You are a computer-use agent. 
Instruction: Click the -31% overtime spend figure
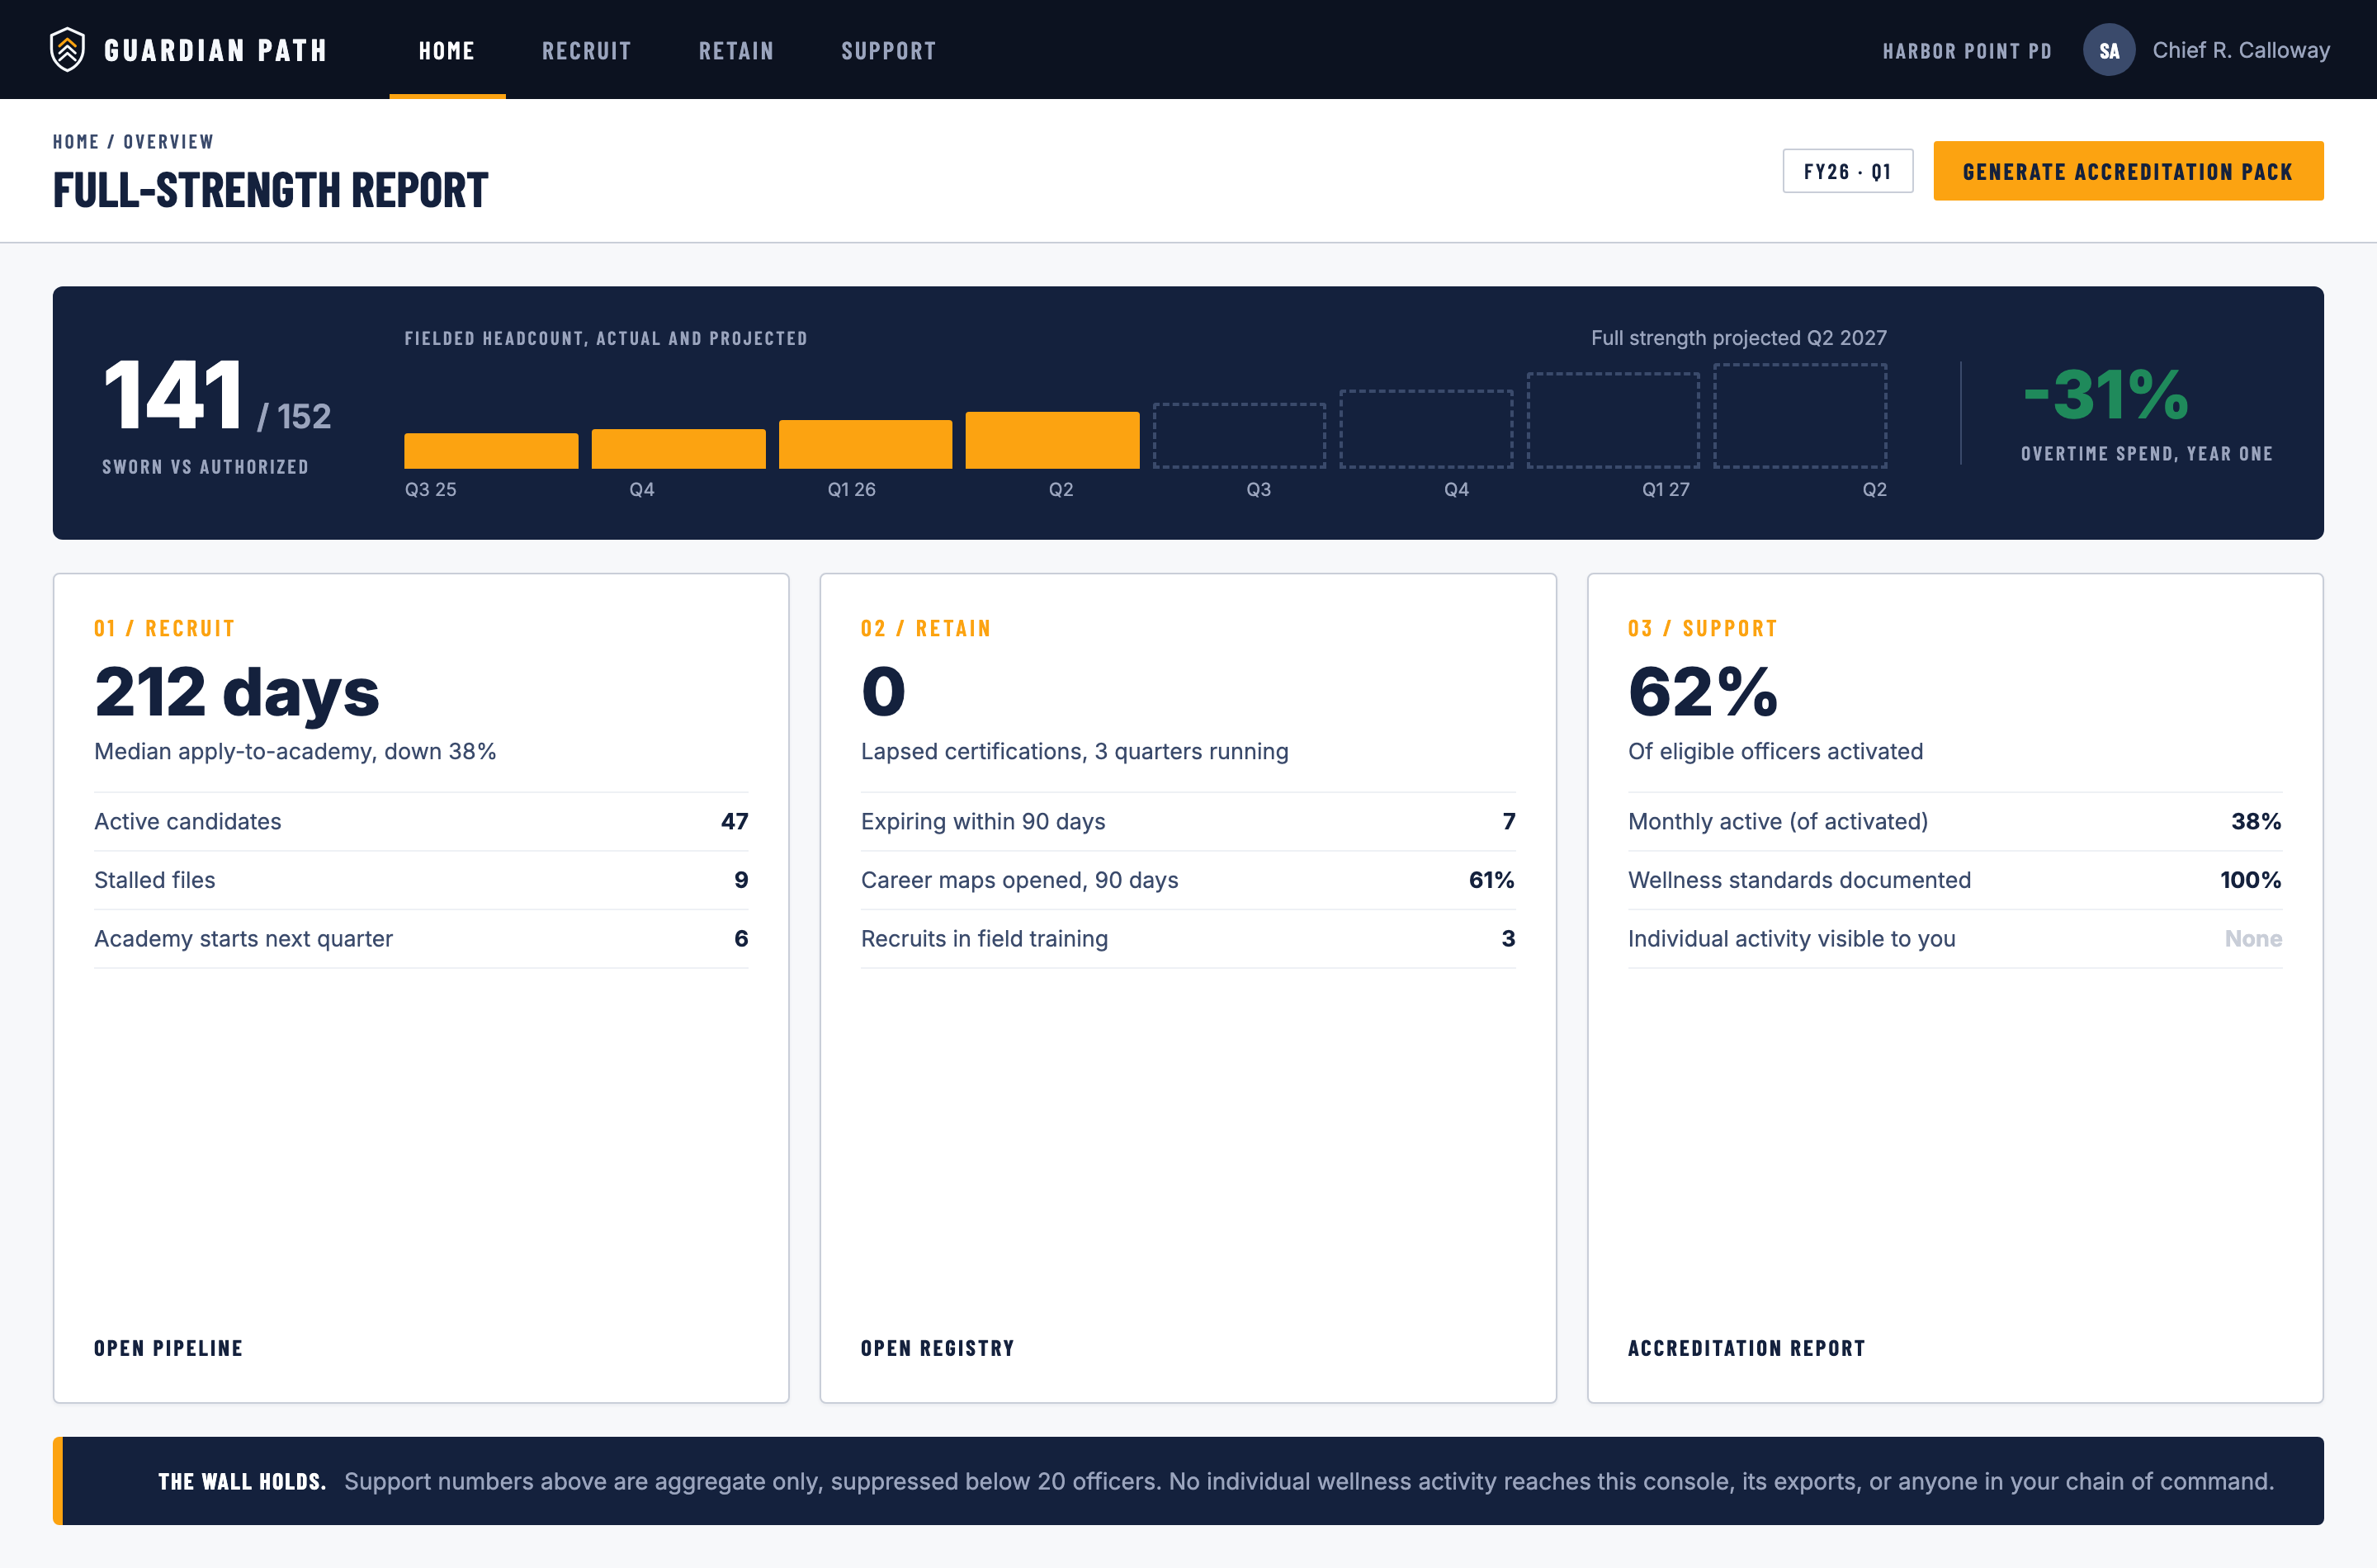[2105, 394]
